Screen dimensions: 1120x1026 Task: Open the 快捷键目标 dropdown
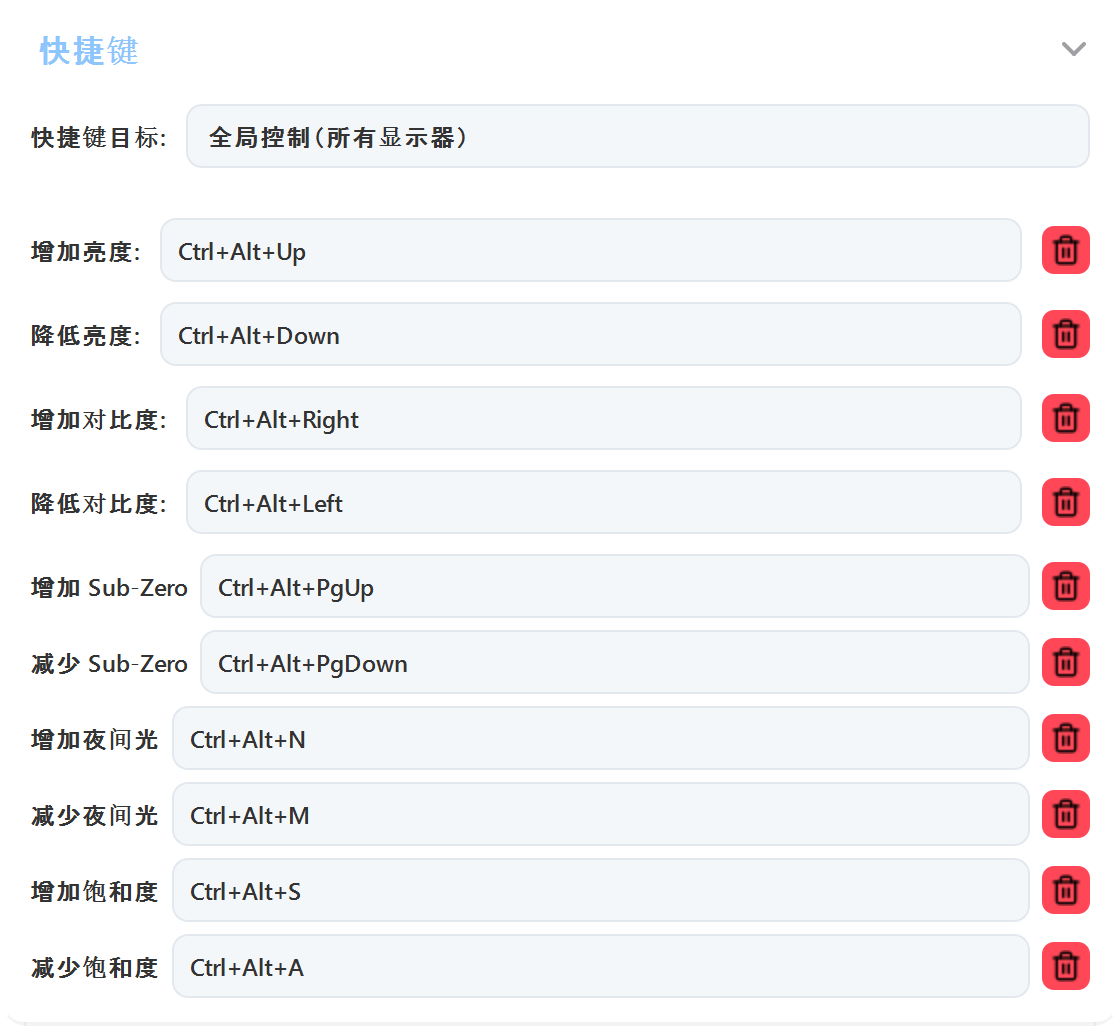tap(637, 136)
